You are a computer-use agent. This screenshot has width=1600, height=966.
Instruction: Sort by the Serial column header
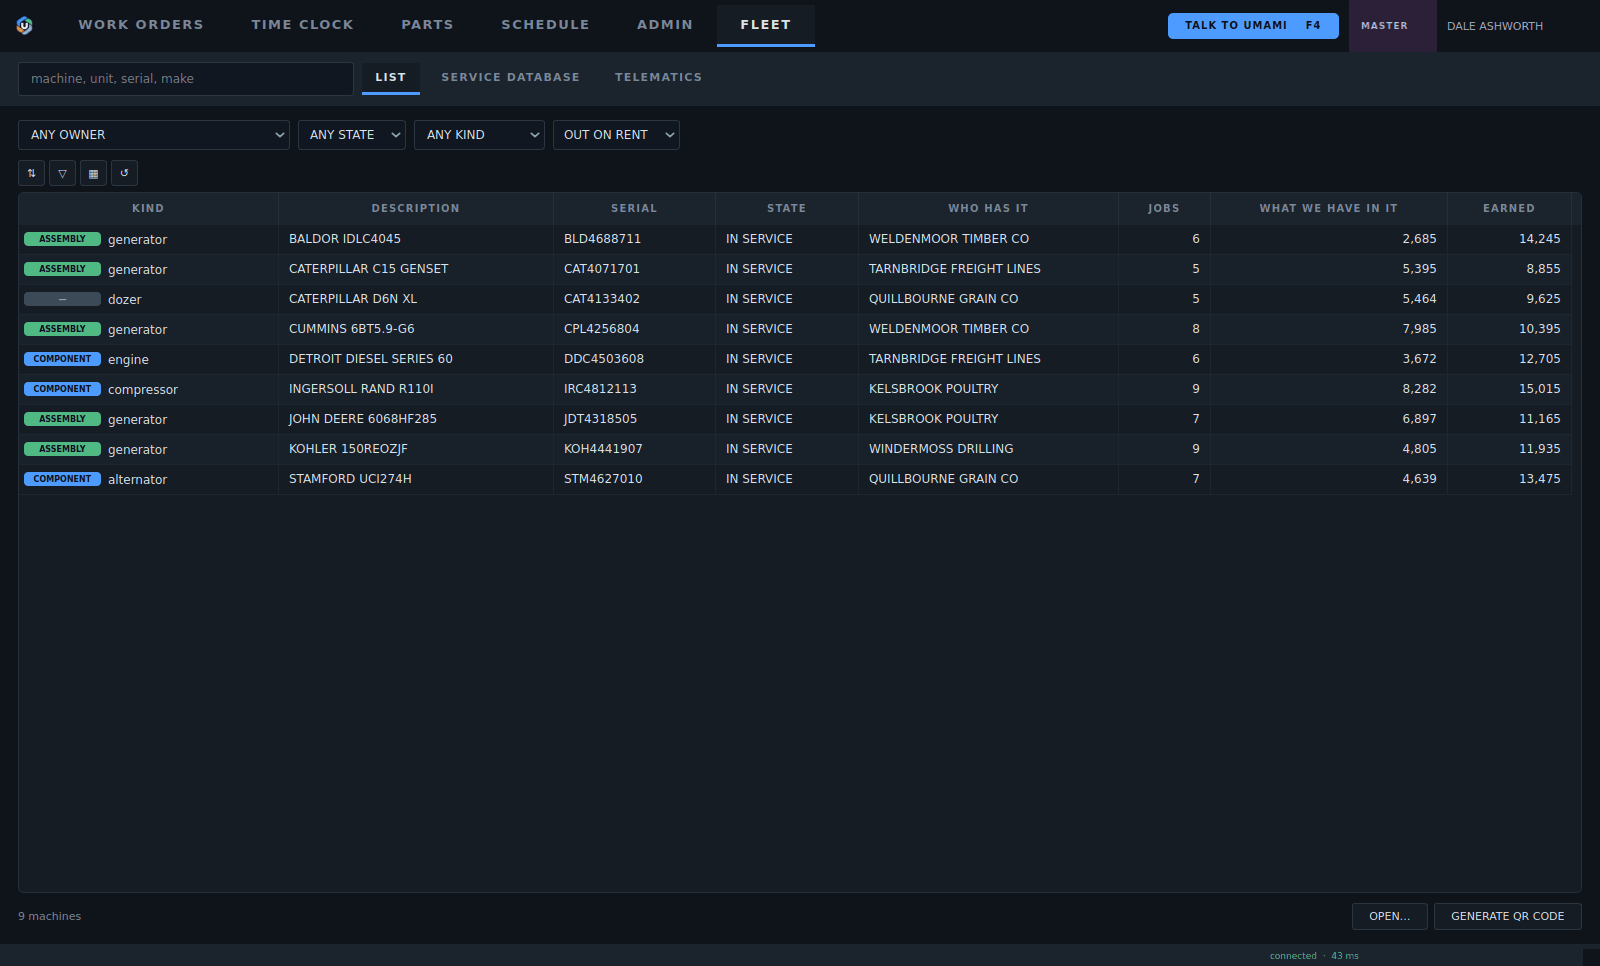tap(634, 208)
